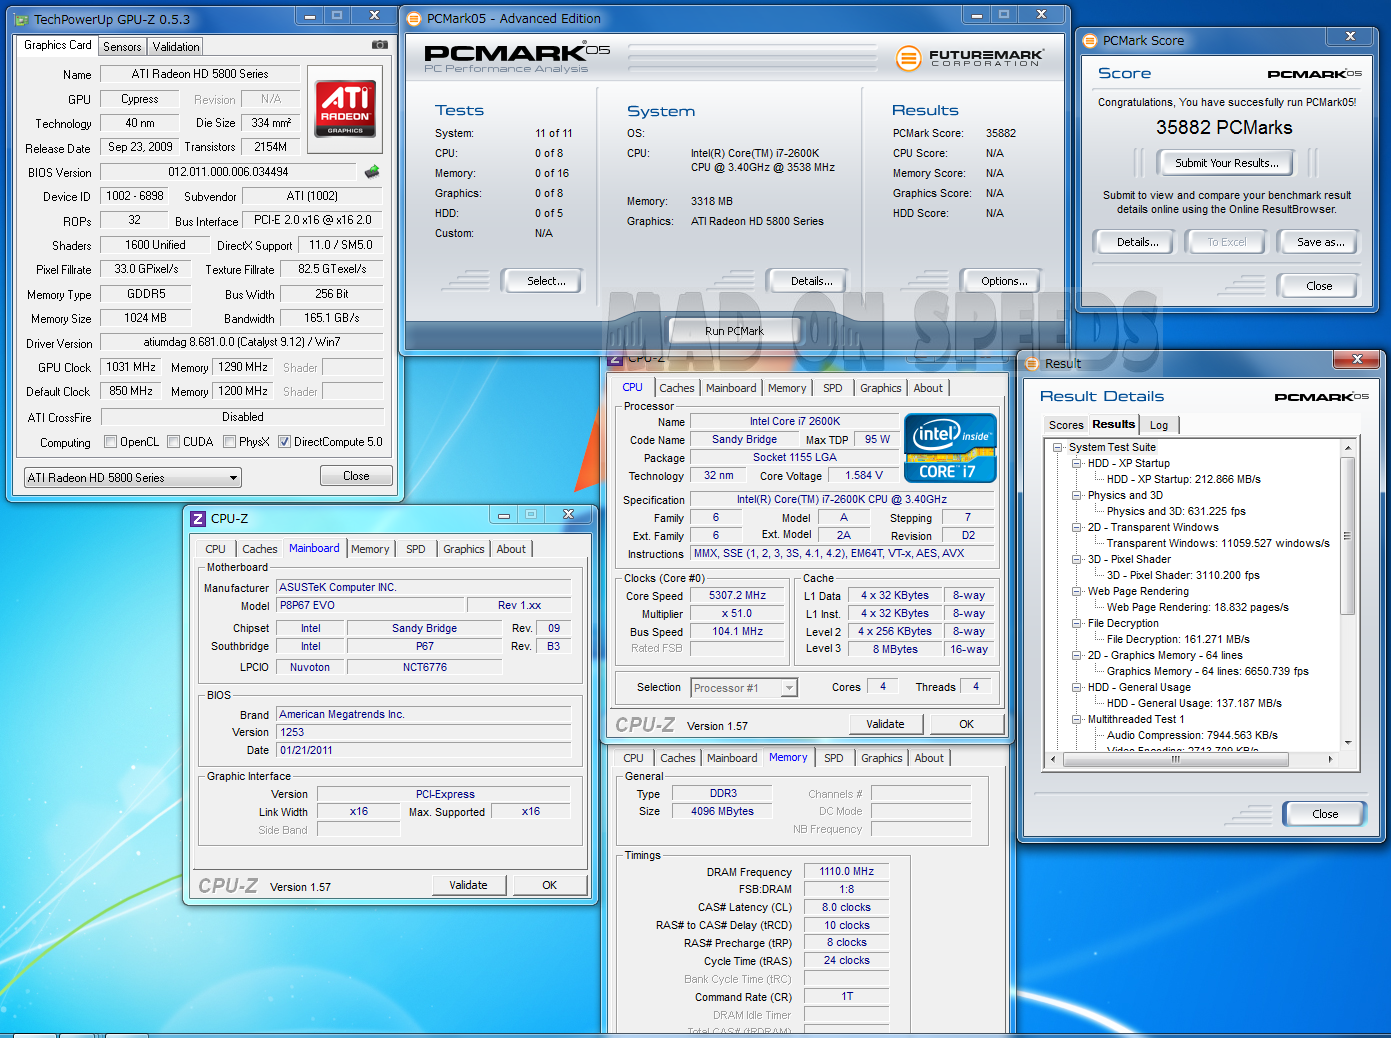Click the Core Speed value 5307.2 MHz

[x=737, y=595]
